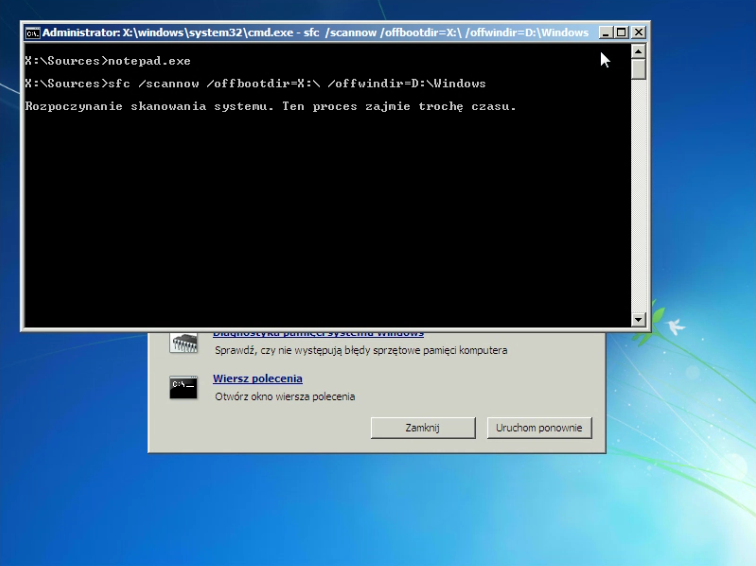Open the cmd.exe system menu icon
Viewport: 756px width, 566px height.
pyautogui.click(x=32, y=33)
